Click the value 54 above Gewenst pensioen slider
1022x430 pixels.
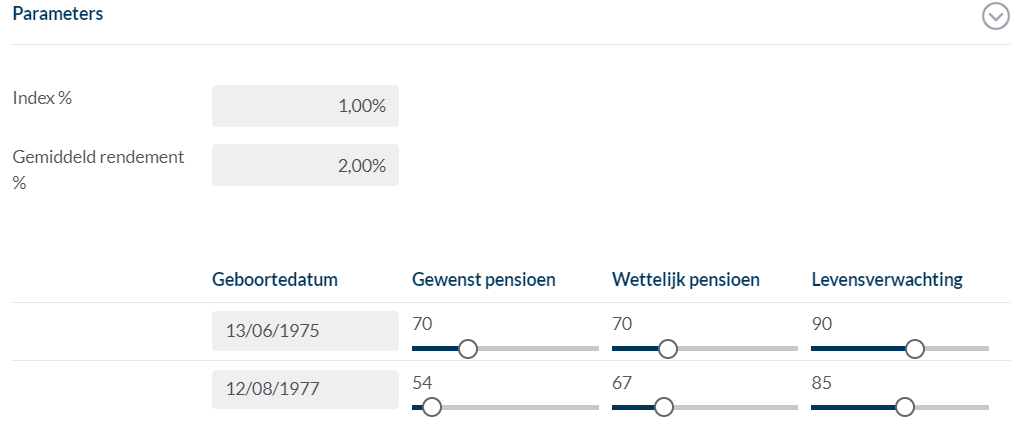421,383
